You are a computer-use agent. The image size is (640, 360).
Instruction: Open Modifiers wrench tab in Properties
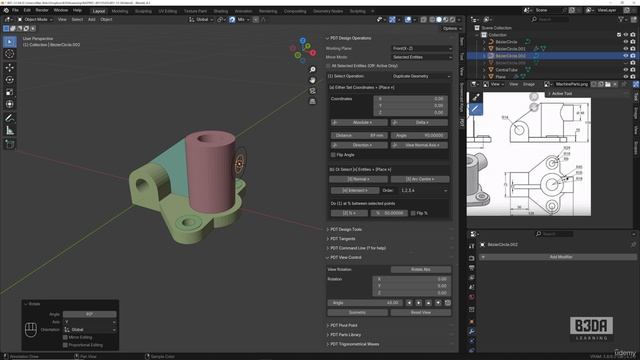[x=472, y=332]
